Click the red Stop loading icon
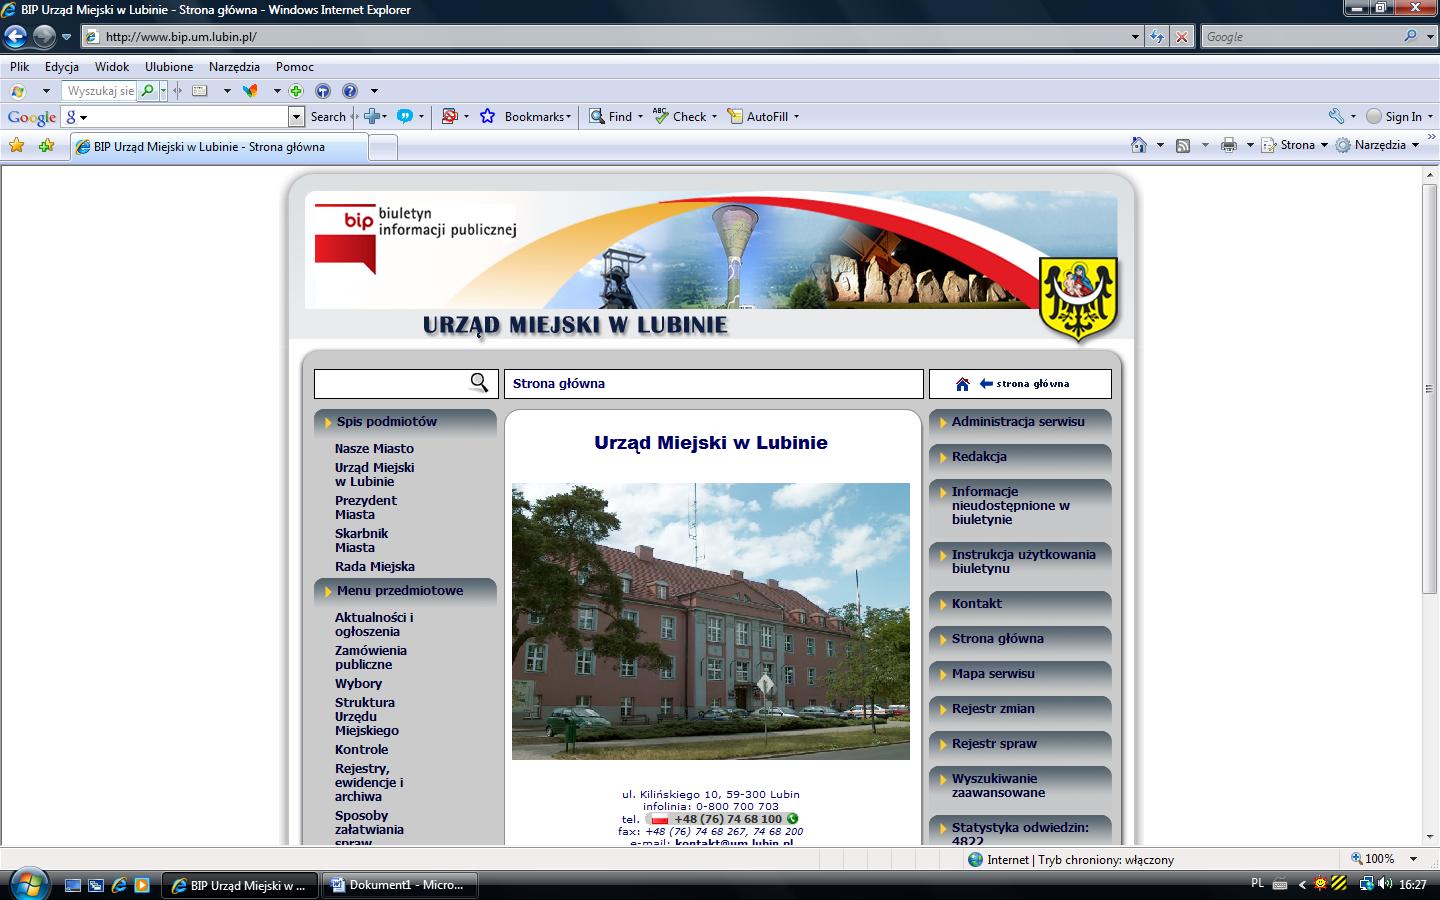The image size is (1440, 900). [x=1182, y=37]
